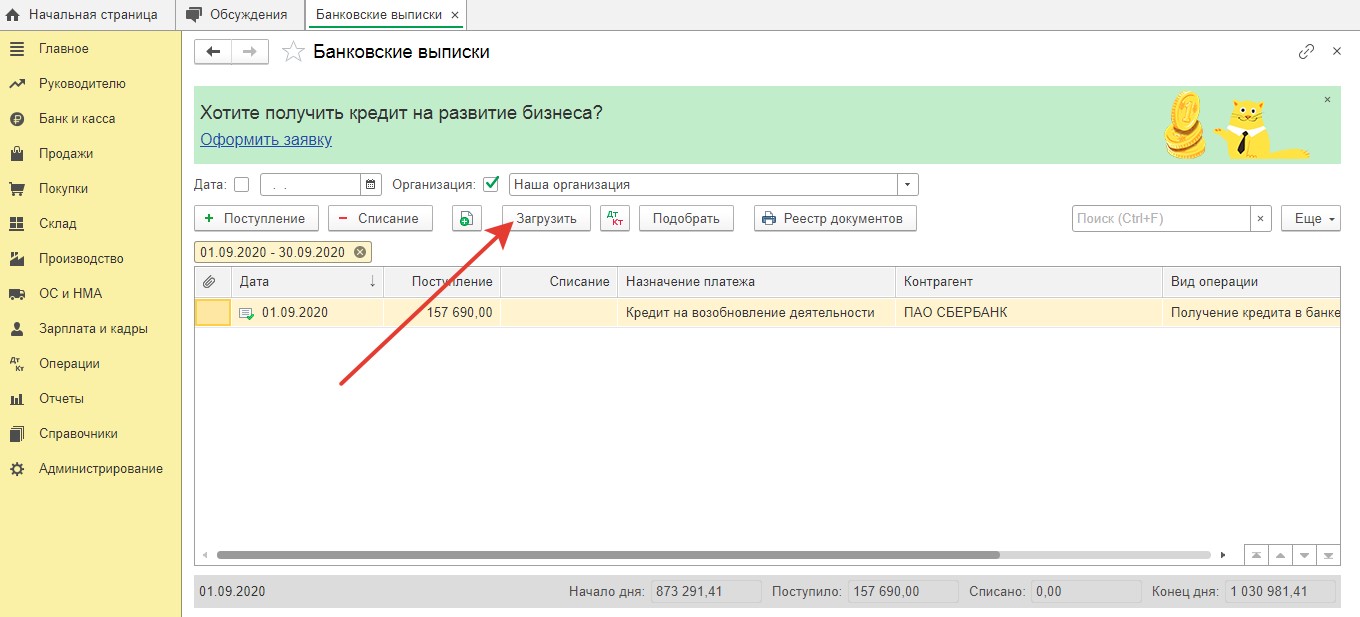Open the Реестр документов

(835, 218)
